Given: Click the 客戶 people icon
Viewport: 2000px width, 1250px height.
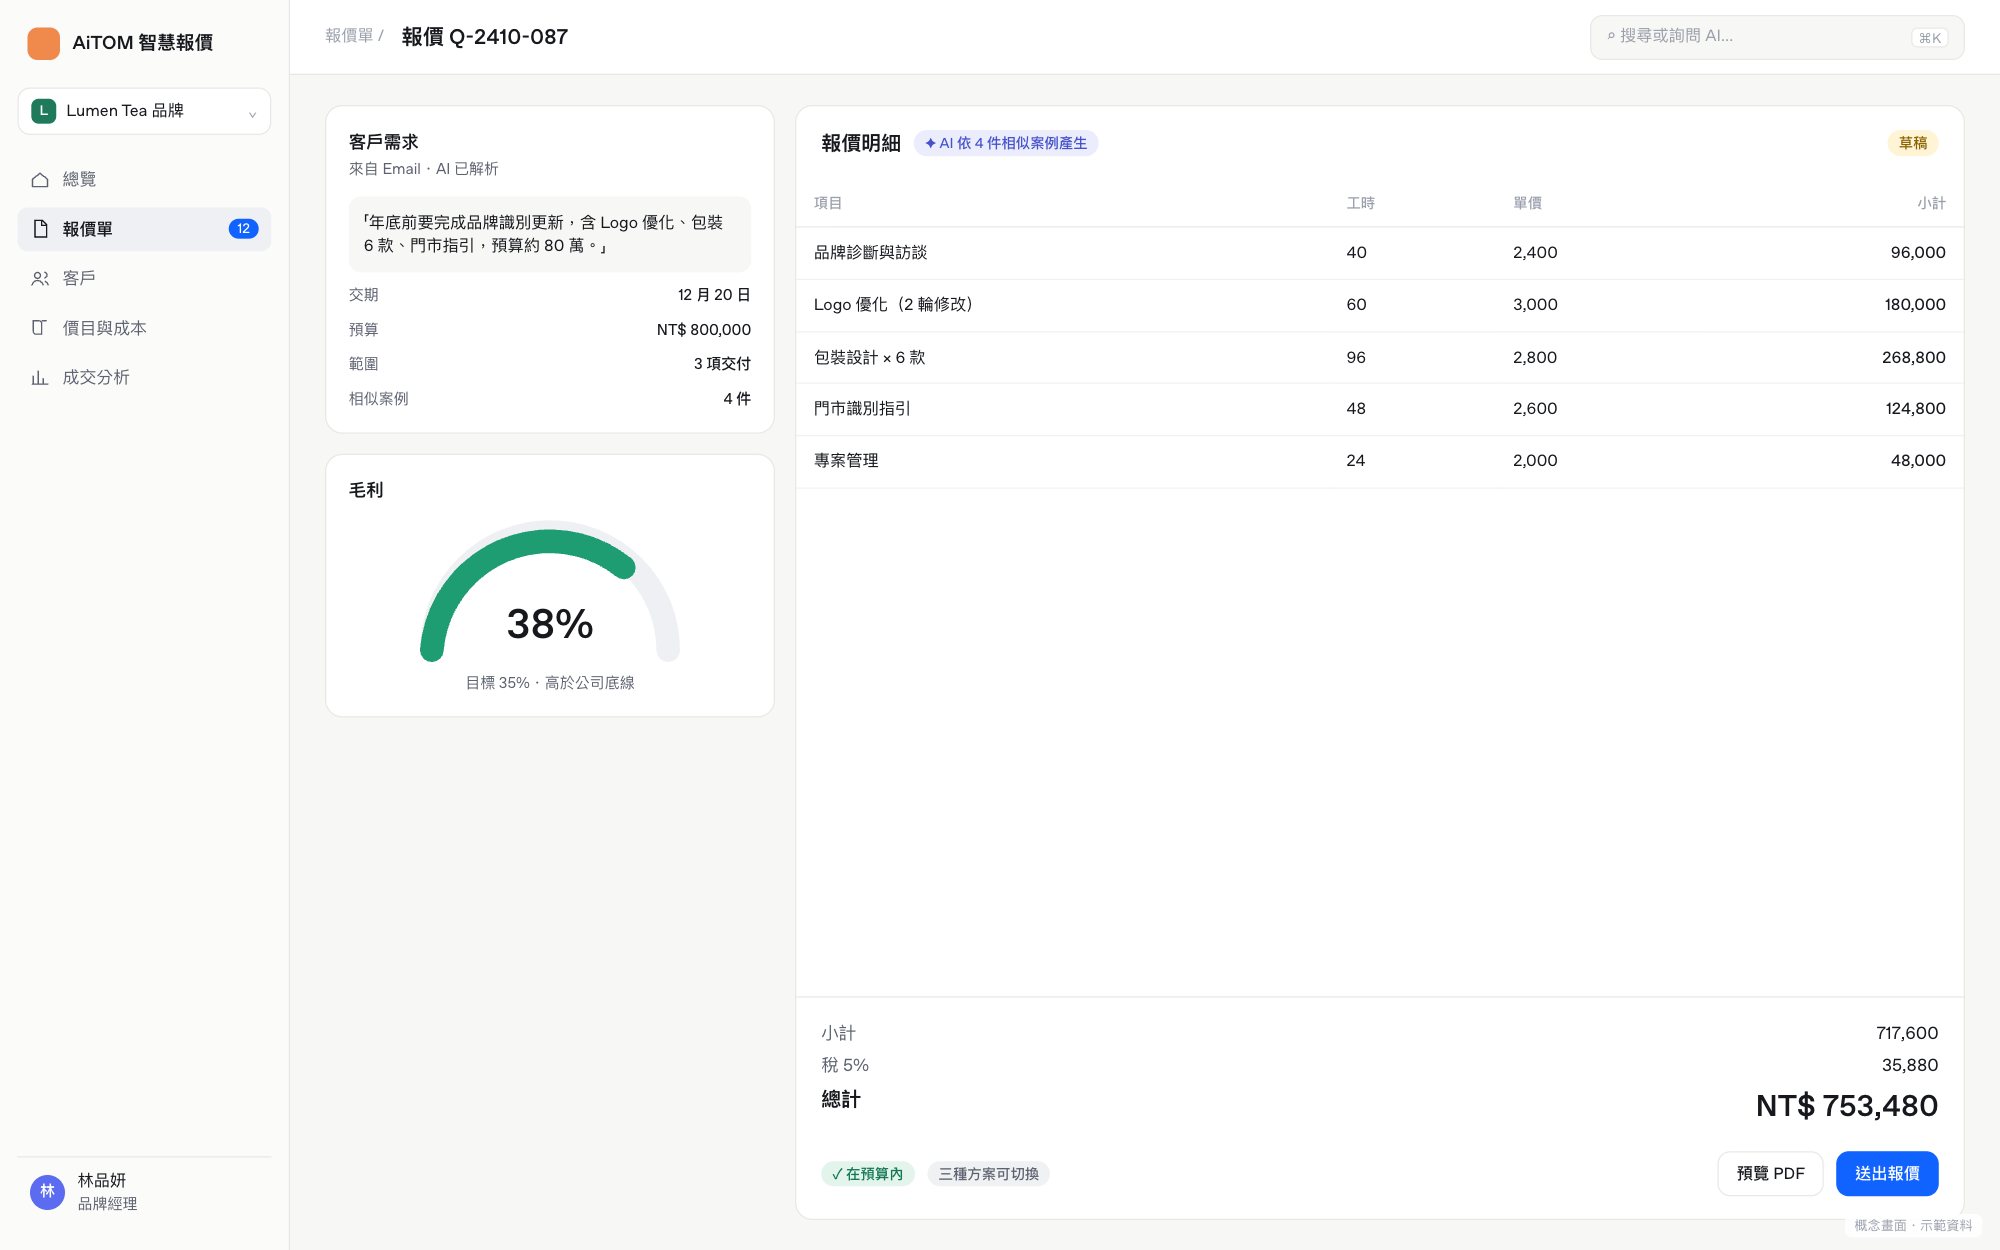Looking at the screenshot, I should (x=40, y=279).
